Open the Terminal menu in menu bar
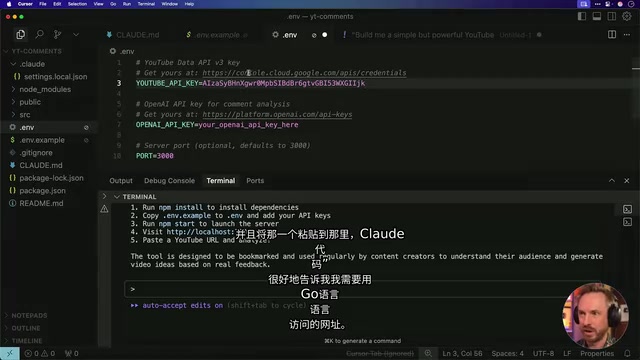This screenshot has width=640, height=360. pos(146,4)
